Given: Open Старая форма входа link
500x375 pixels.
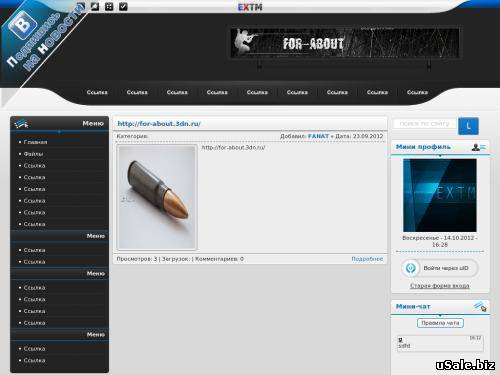Looking at the screenshot, I should (x=439, y=286).
